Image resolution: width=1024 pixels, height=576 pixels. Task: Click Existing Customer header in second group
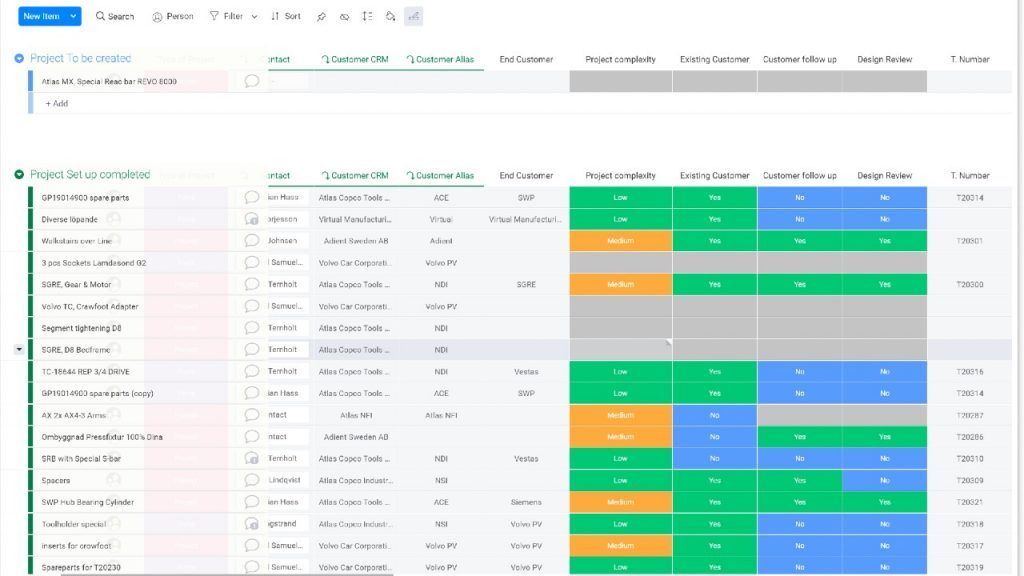(x=714, y=176)
